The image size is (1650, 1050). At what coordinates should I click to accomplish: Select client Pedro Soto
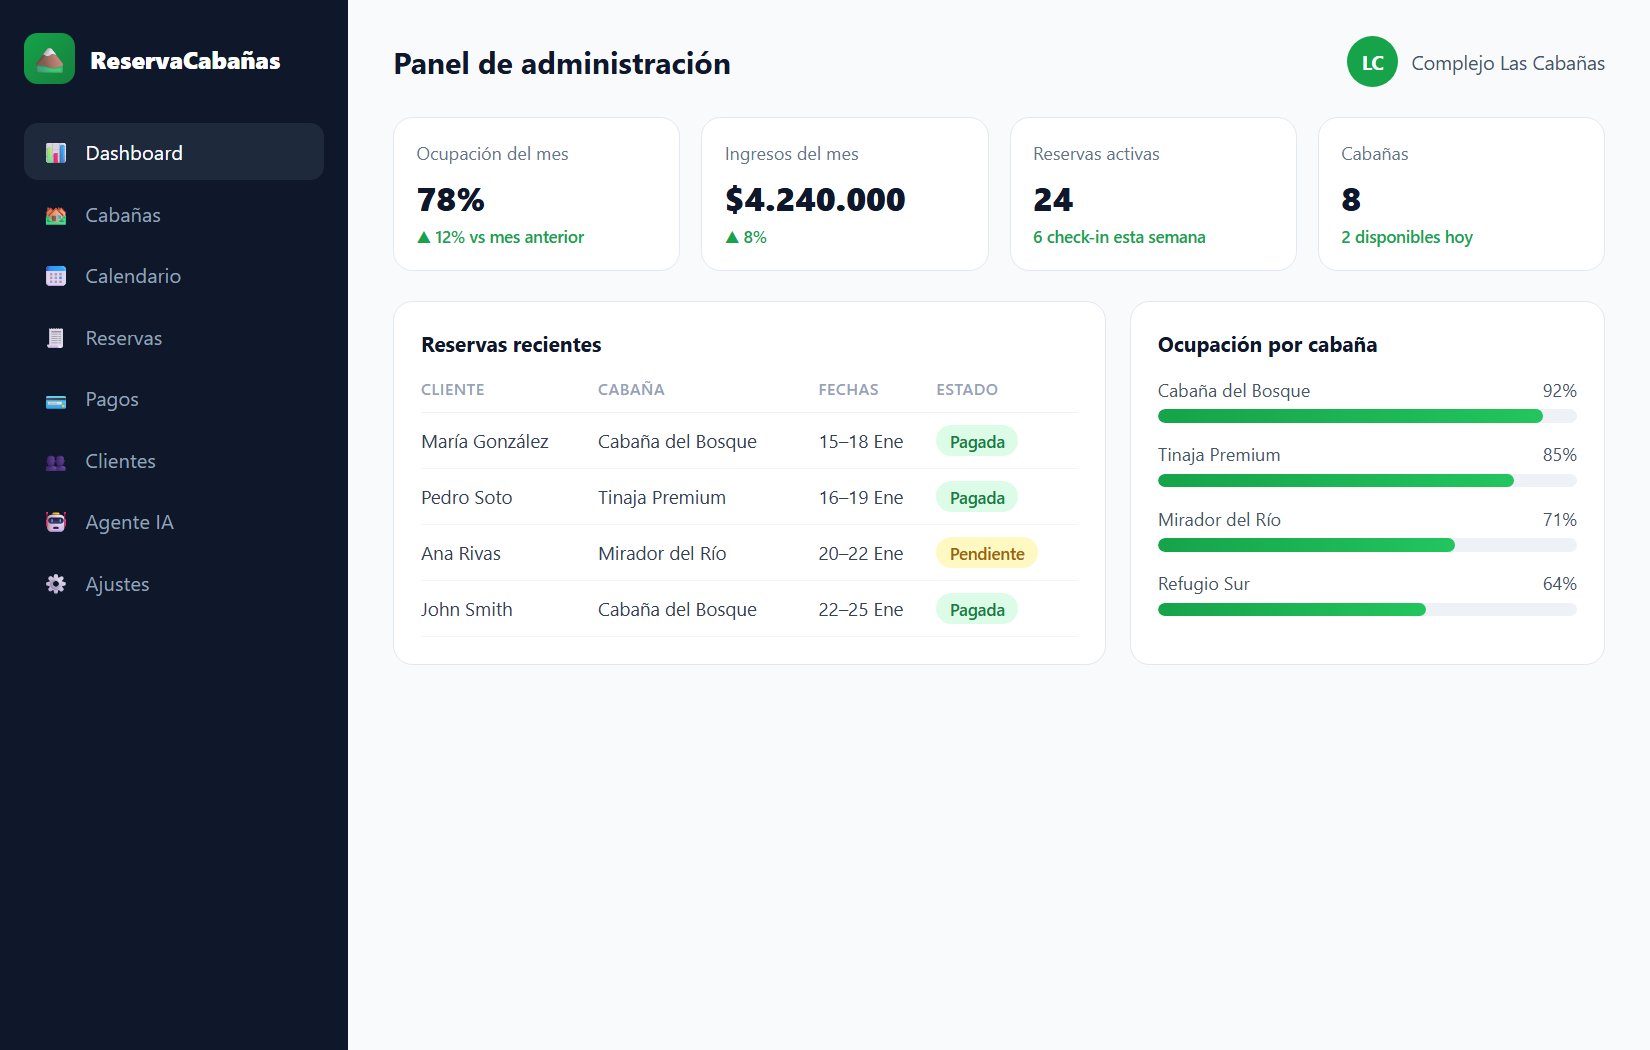pos(467,498)
